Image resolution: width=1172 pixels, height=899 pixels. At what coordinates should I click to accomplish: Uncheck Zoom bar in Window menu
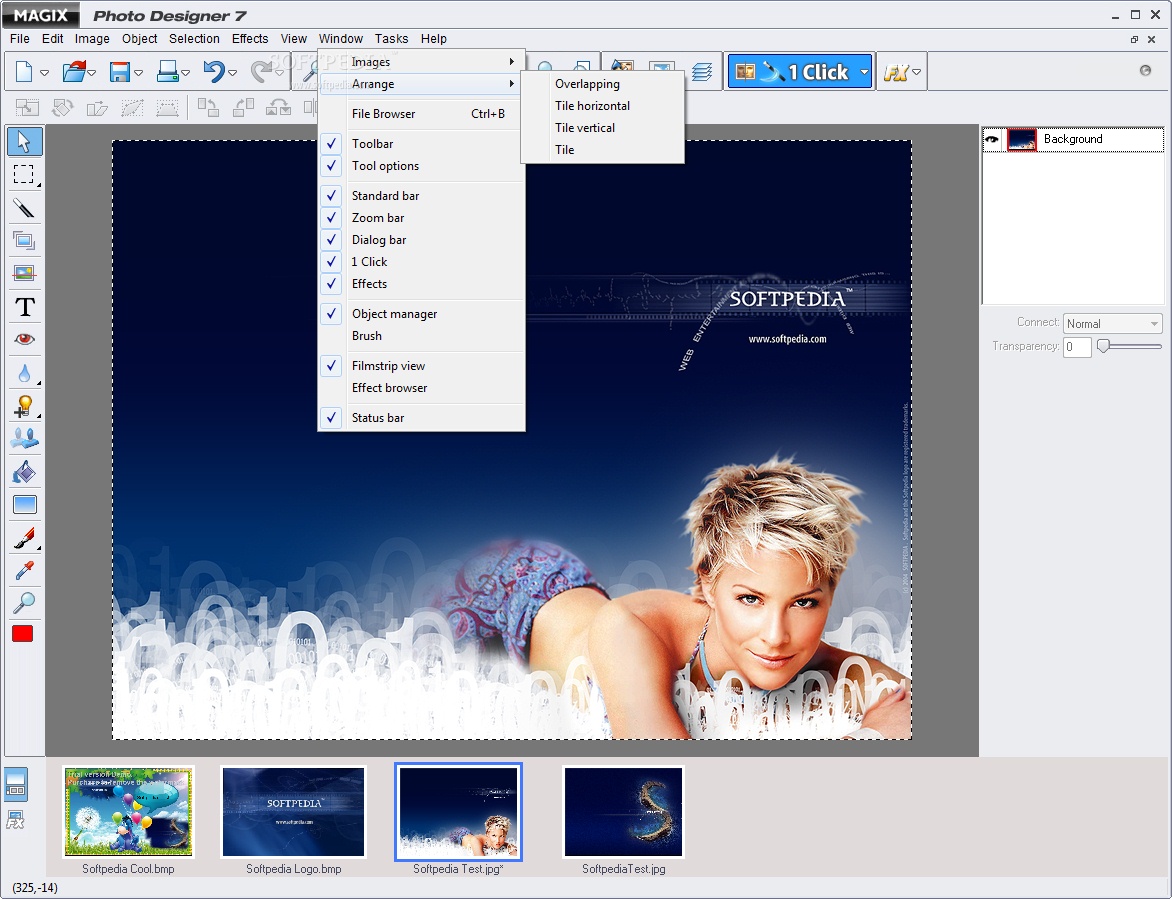pos(422,217)
